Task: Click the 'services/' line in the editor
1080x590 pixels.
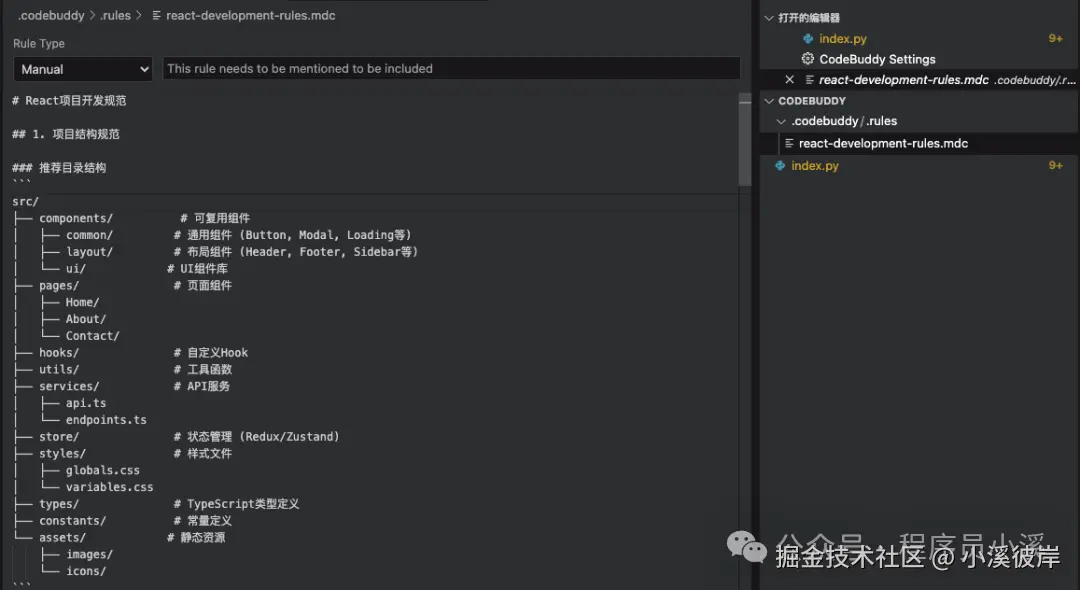Action: coord(69,386)
